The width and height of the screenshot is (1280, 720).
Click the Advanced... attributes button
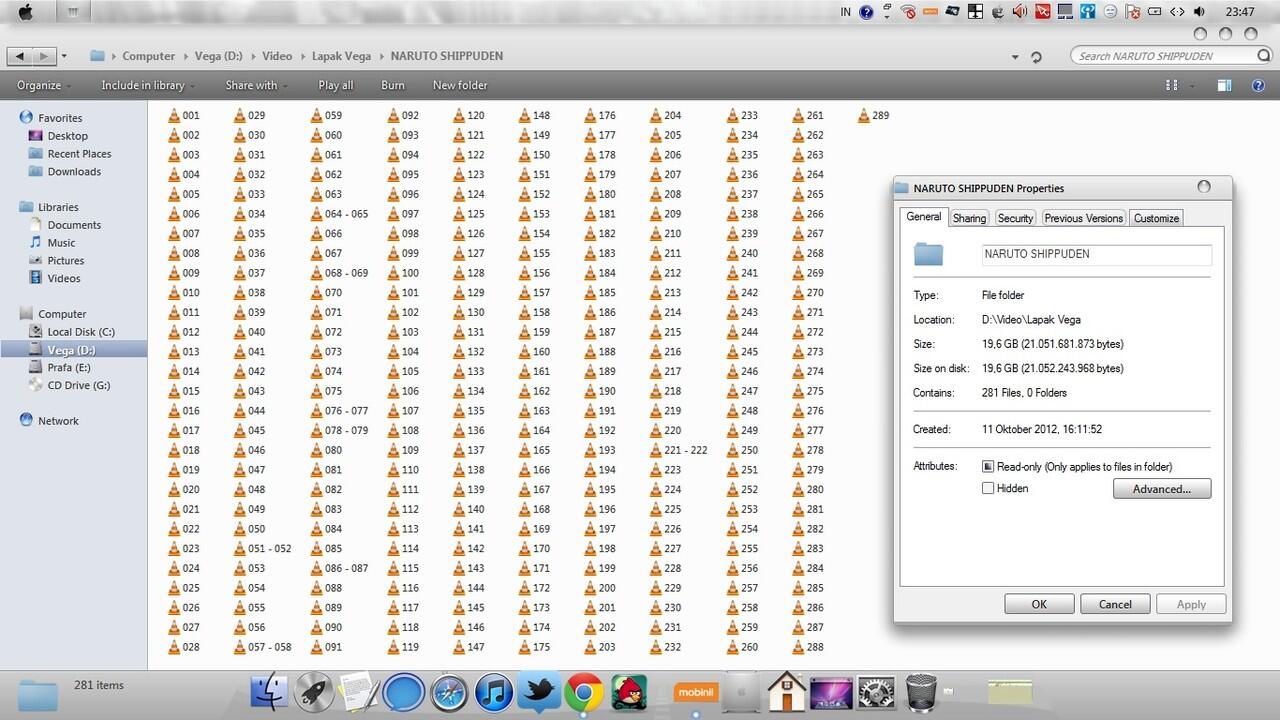tap(1162, 489)
